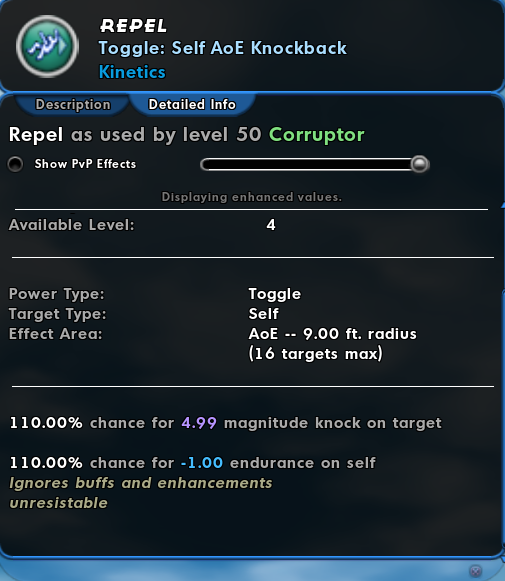This screenshot has width=505, height=581.
Task: Click the Toggle: Self AoE Knockback subtitle
Action: [x=223, y=48]
